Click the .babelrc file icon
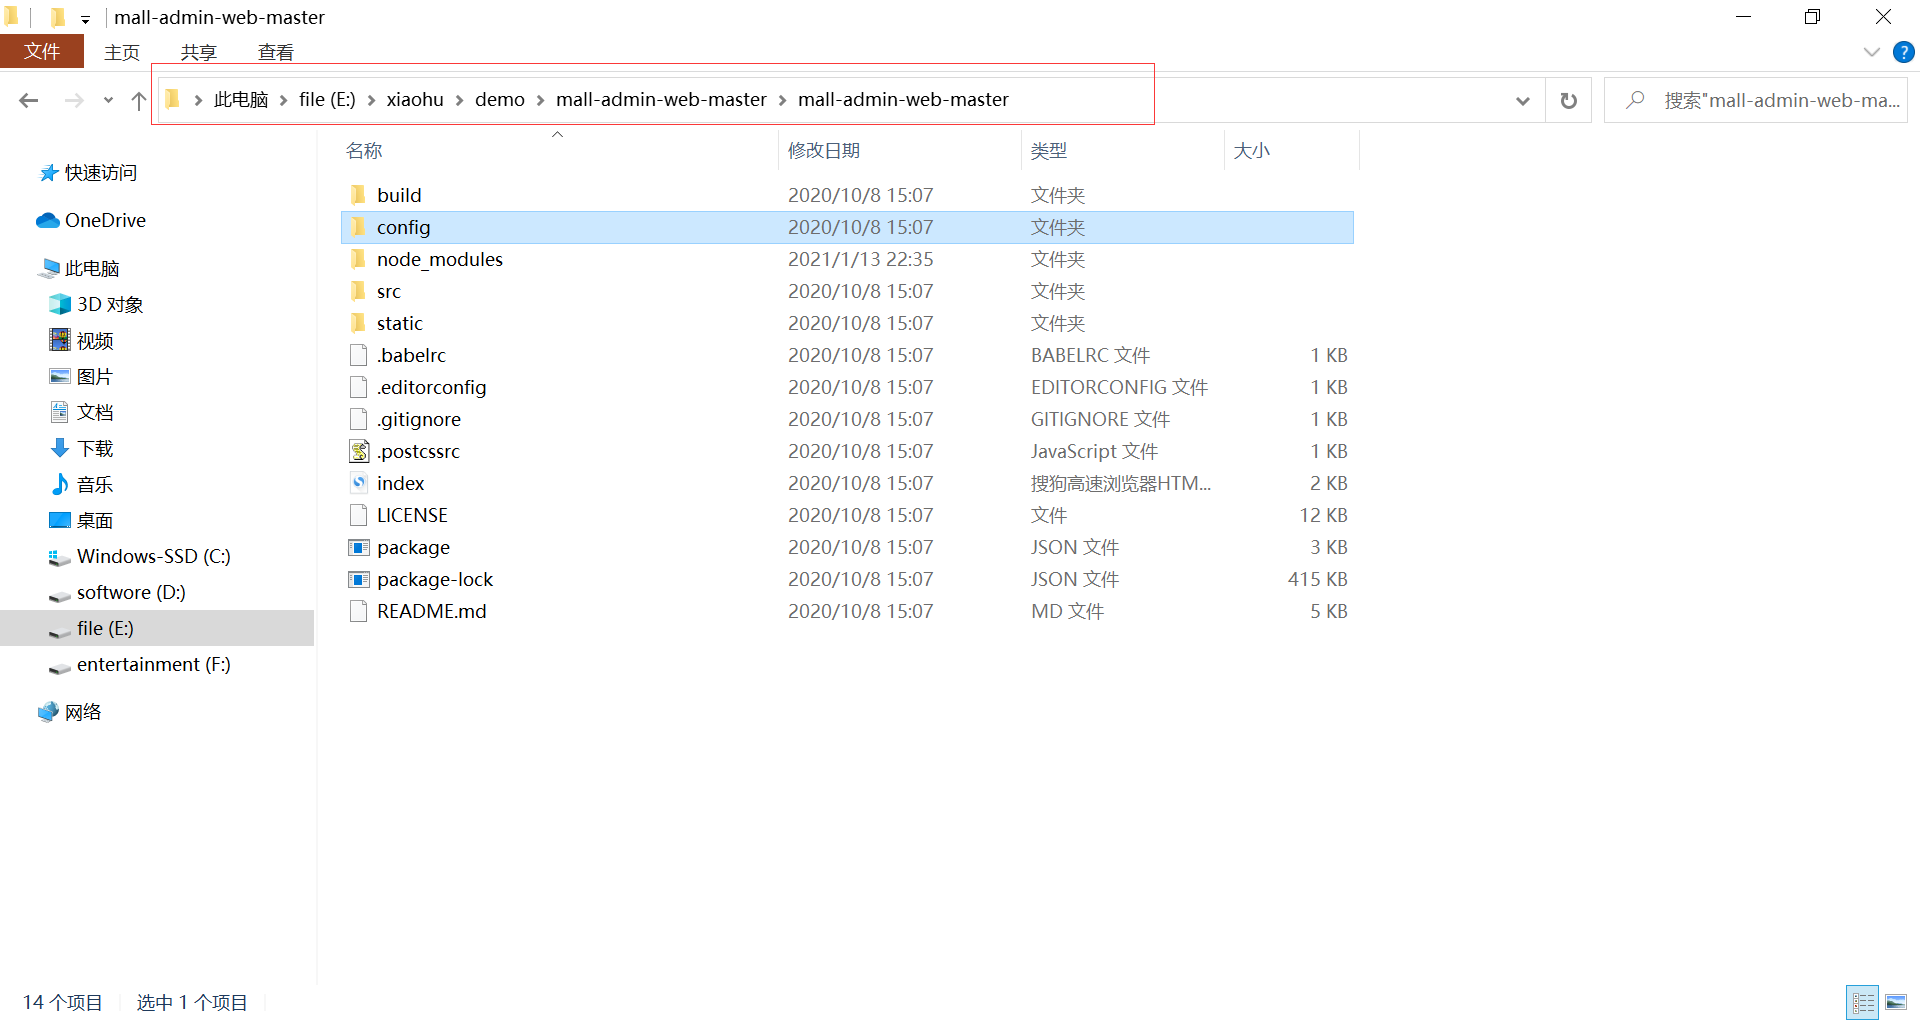 pos(359,355)
